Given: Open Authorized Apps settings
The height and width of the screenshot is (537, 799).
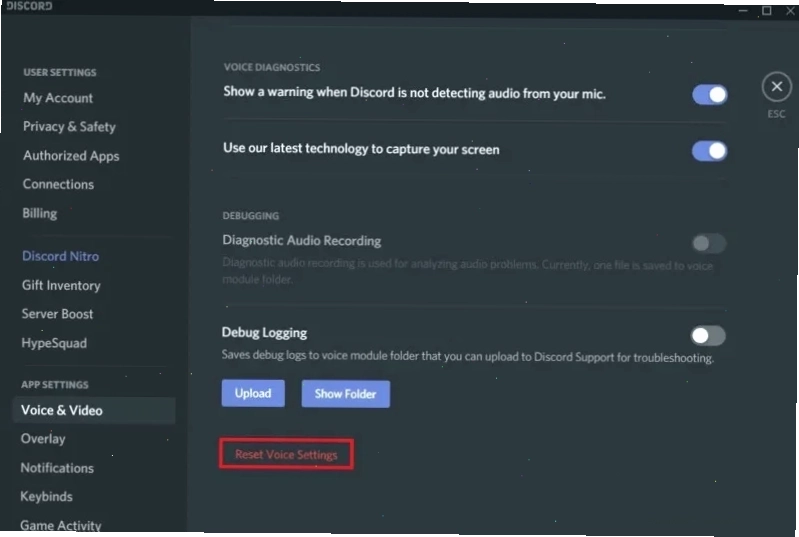Looking at the screenshot, I should [x=71, y=156].
